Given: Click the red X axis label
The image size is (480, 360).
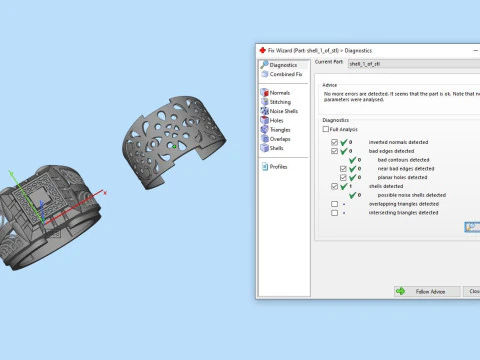Looking at the screenshot, I should (x=105, y=193).
